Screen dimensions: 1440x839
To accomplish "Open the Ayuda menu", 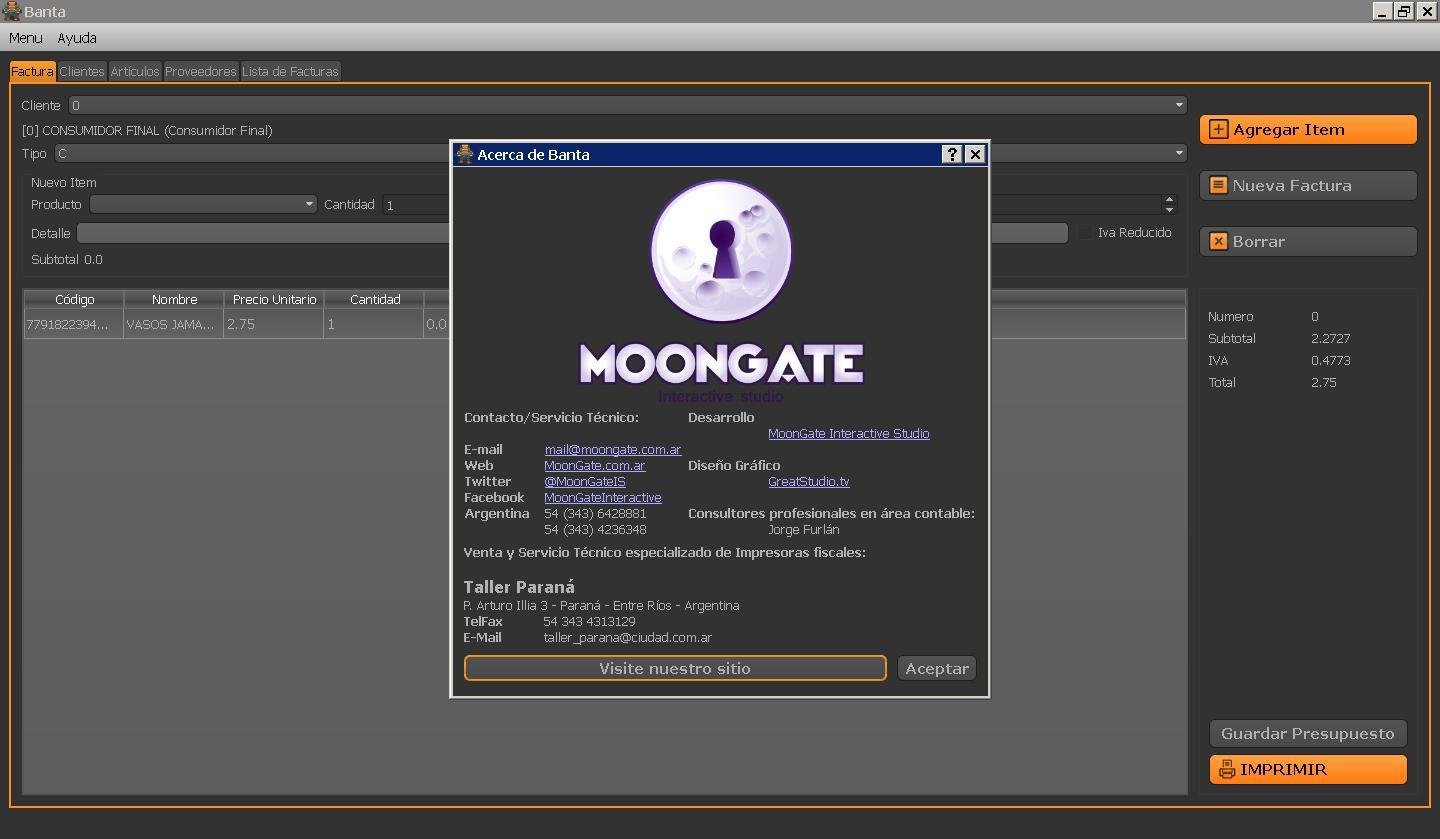I will 77,38.
